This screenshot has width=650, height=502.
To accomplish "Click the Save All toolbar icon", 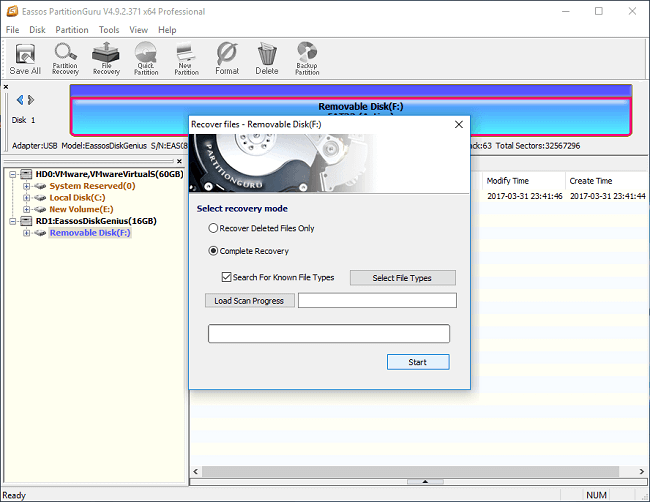I will (x=25, y=59).
